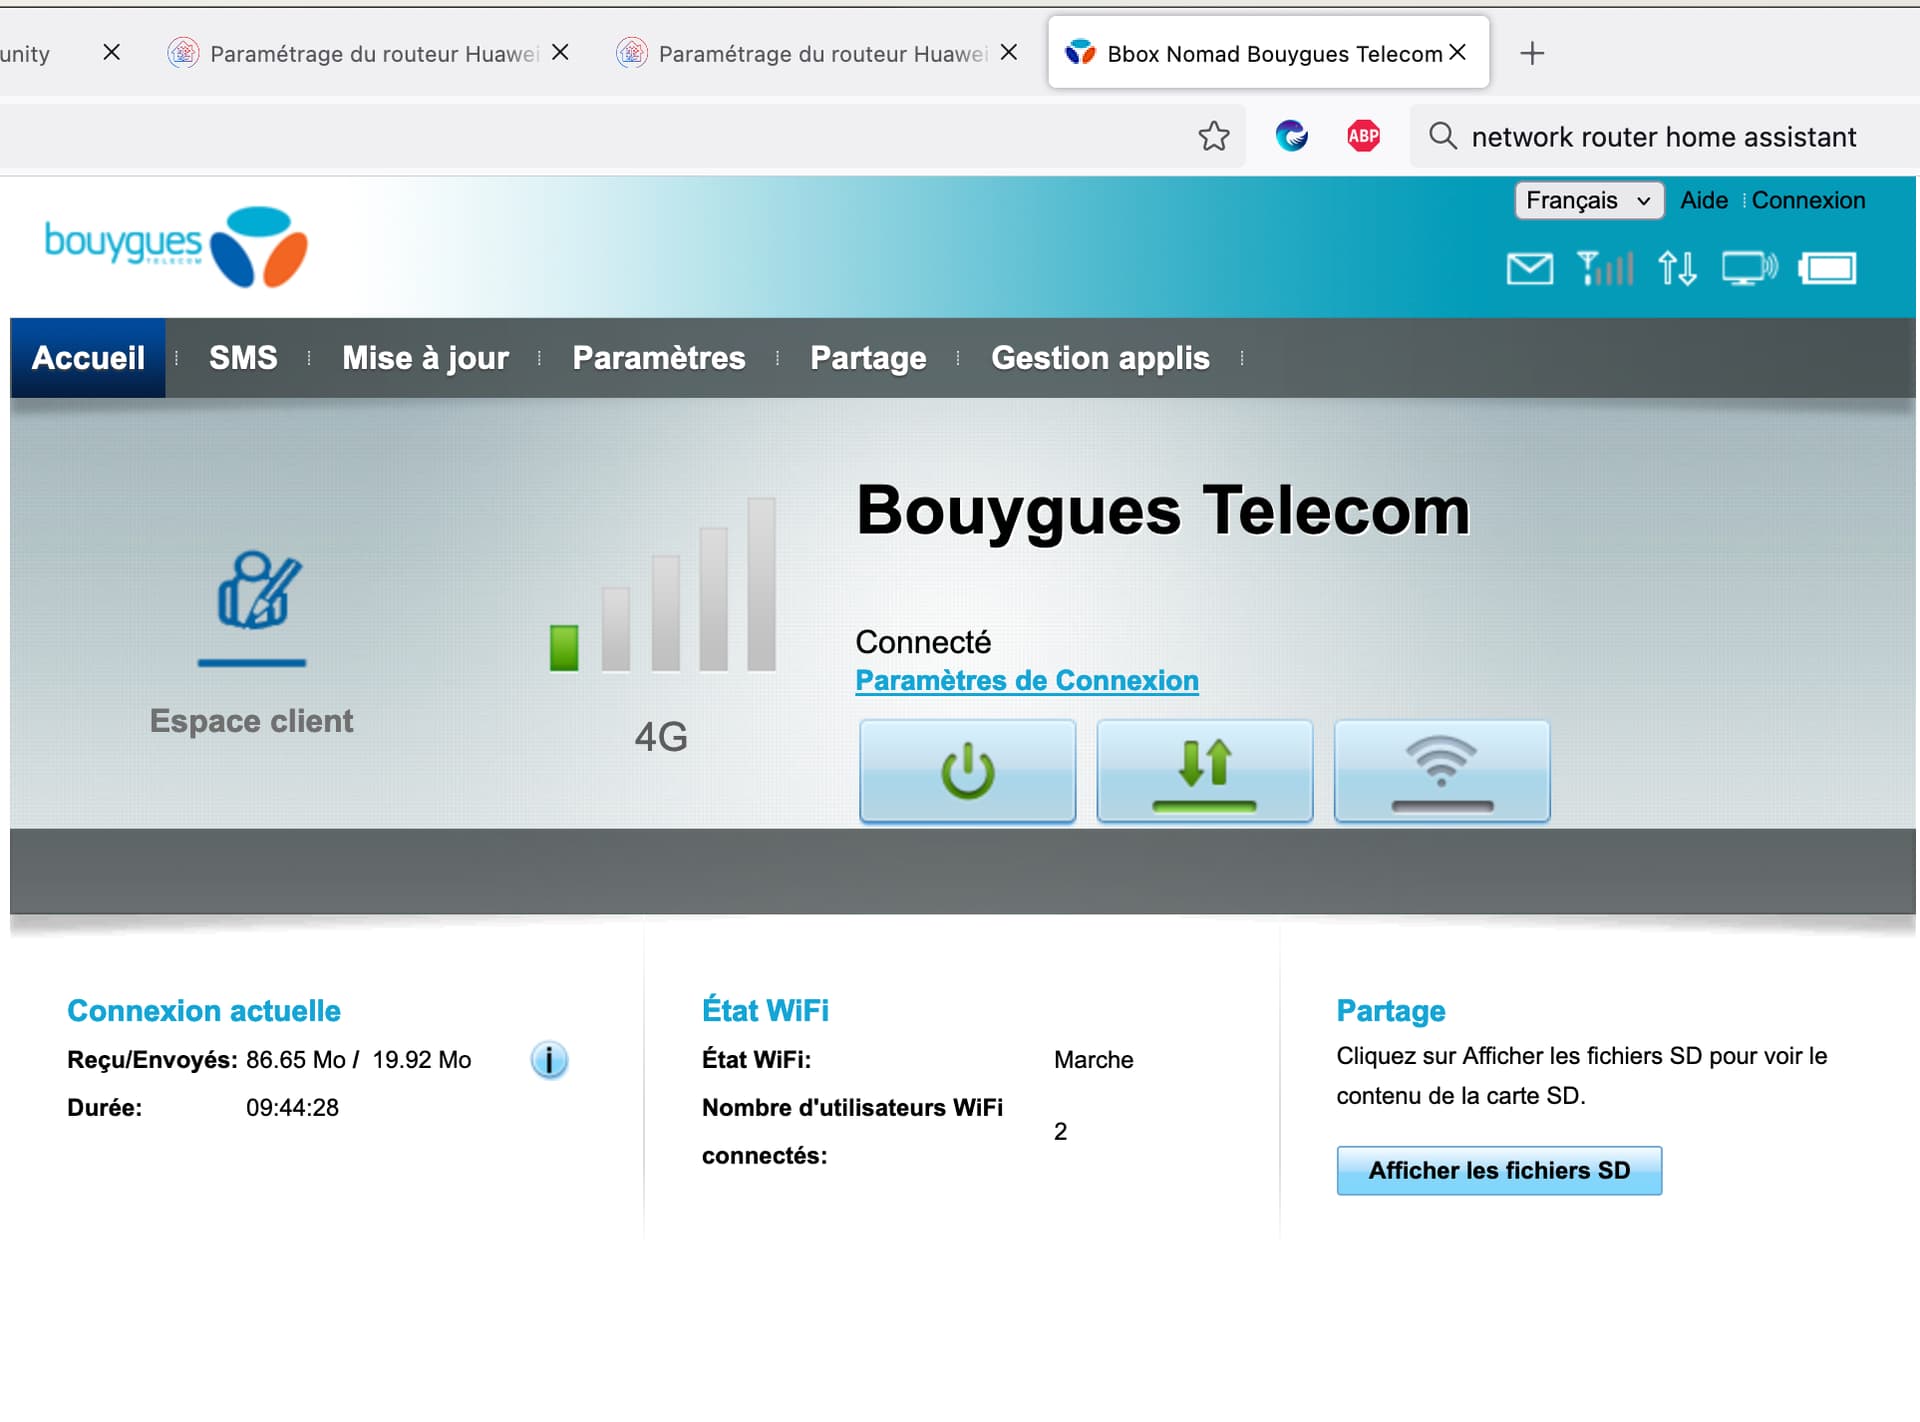This screenshot has height=1422, width=1920.
Task: Open the Partage menu
Action: 868,358
